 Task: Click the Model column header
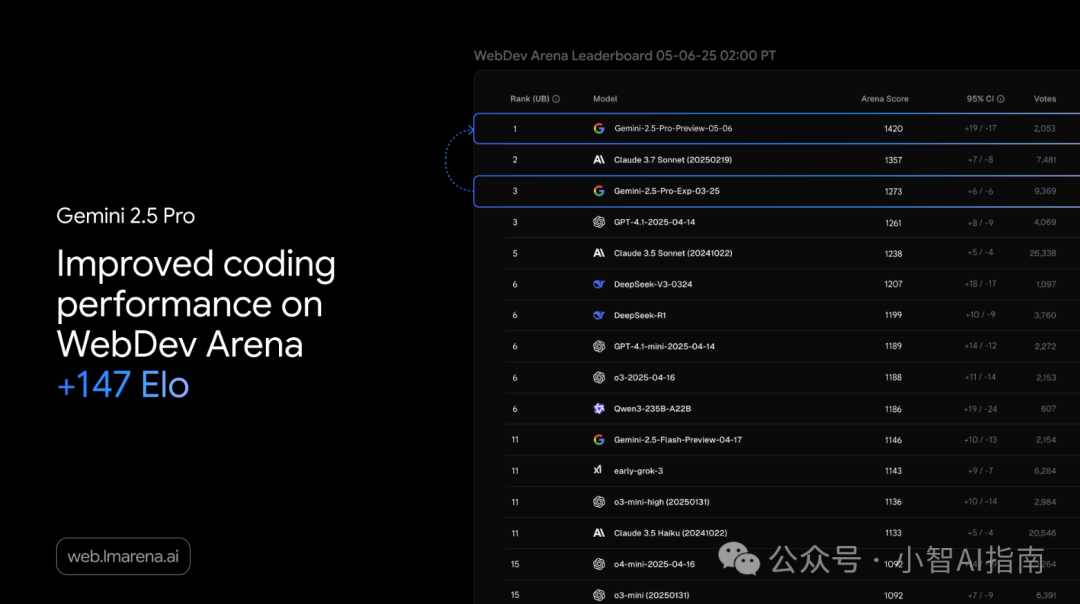605,99
